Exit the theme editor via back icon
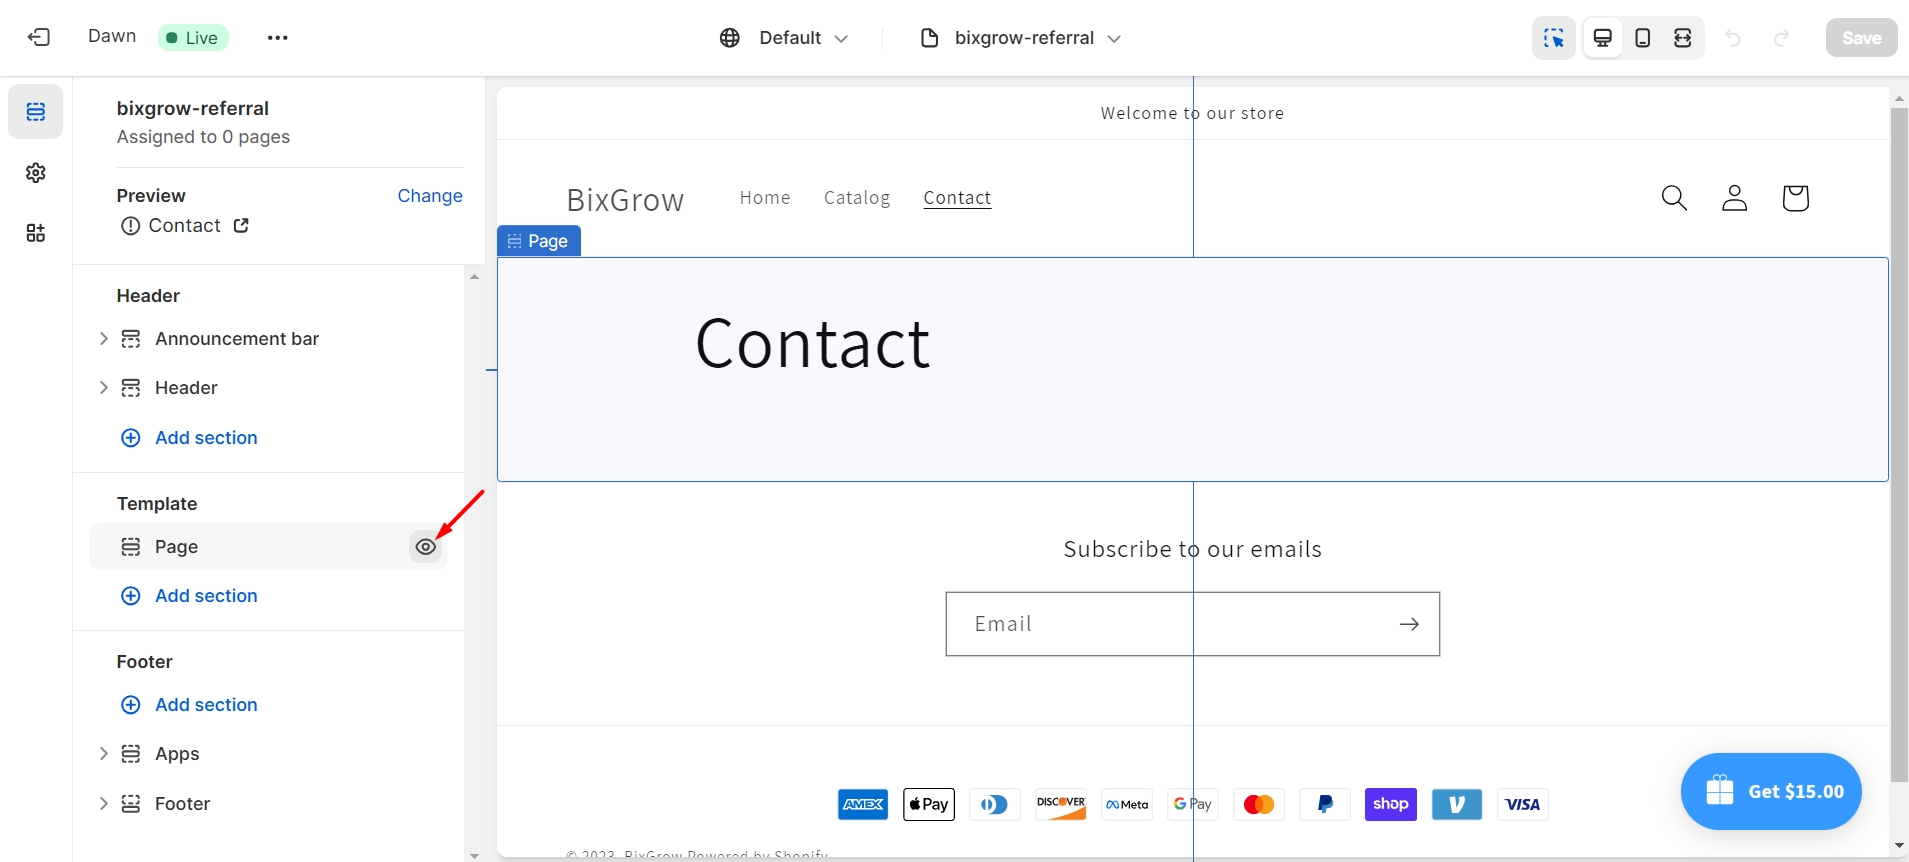The width and height of the screenshot is (1909, 862). point(39,38)
